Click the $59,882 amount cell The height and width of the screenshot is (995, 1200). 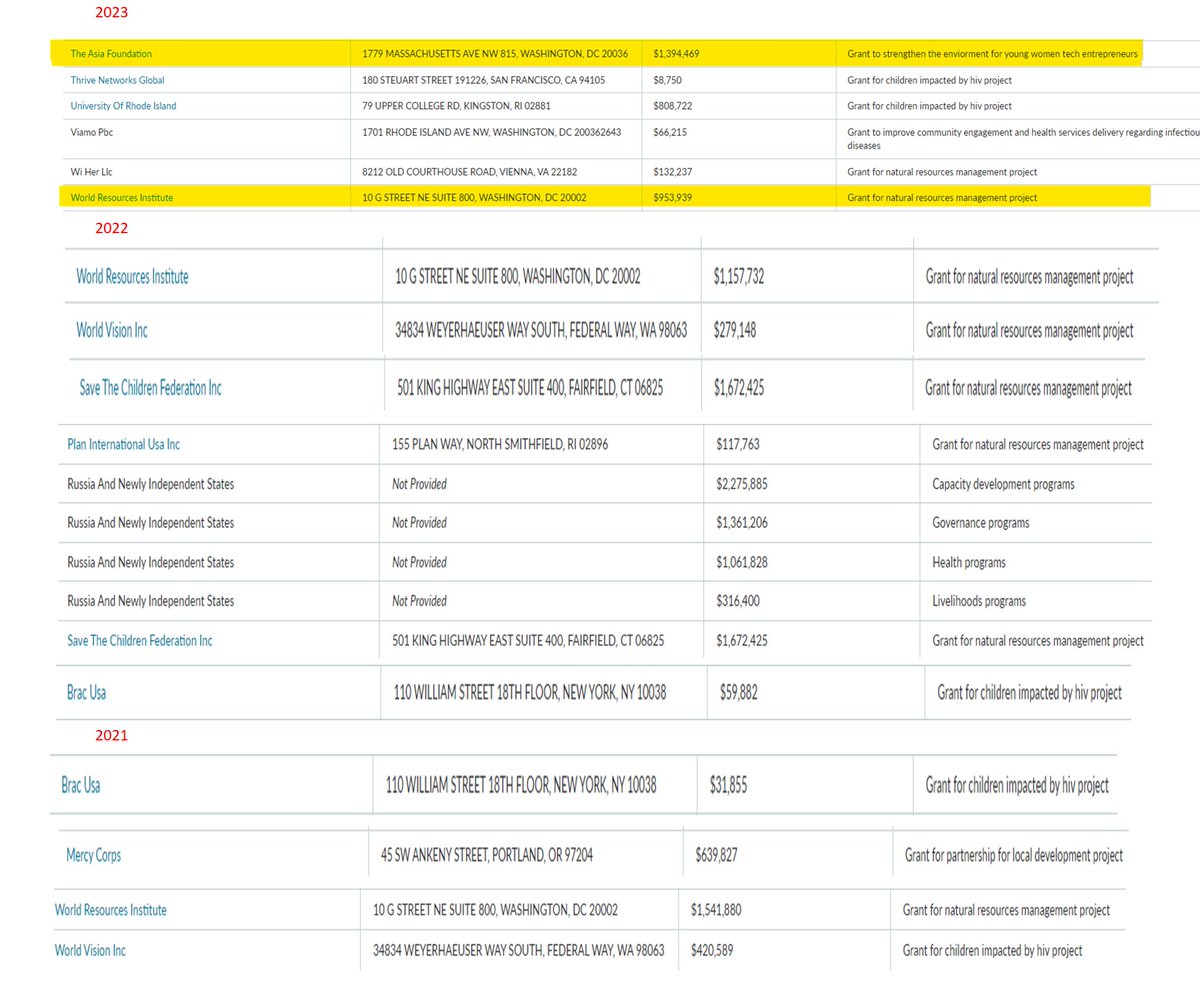click(739, 692)
